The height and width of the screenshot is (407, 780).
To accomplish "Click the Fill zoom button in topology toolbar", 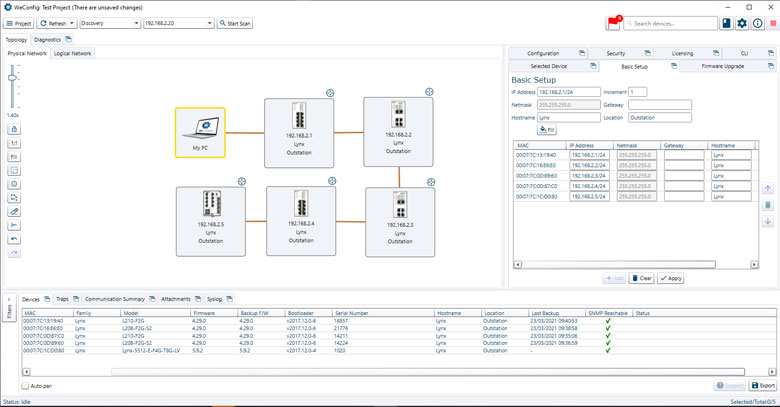I will pyautogui.click(x=14, y=157).
